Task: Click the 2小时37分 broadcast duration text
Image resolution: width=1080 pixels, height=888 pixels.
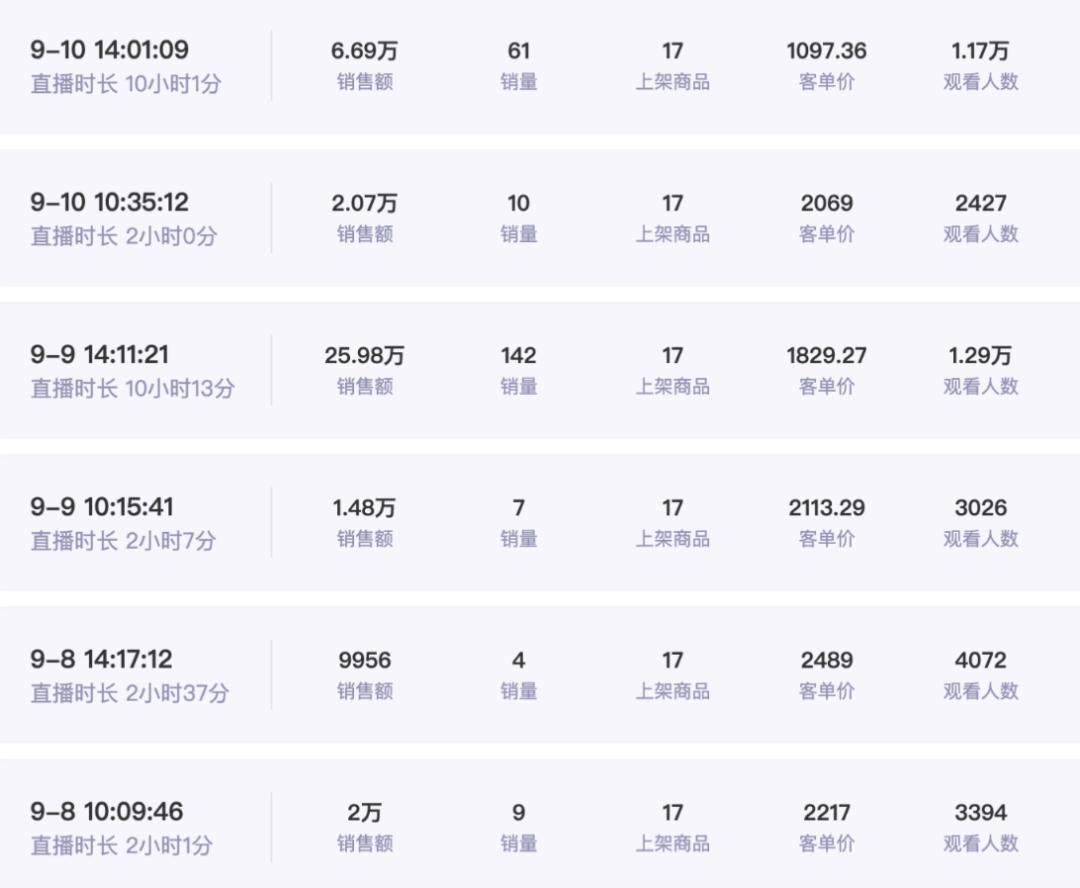Action: point(177,693)
